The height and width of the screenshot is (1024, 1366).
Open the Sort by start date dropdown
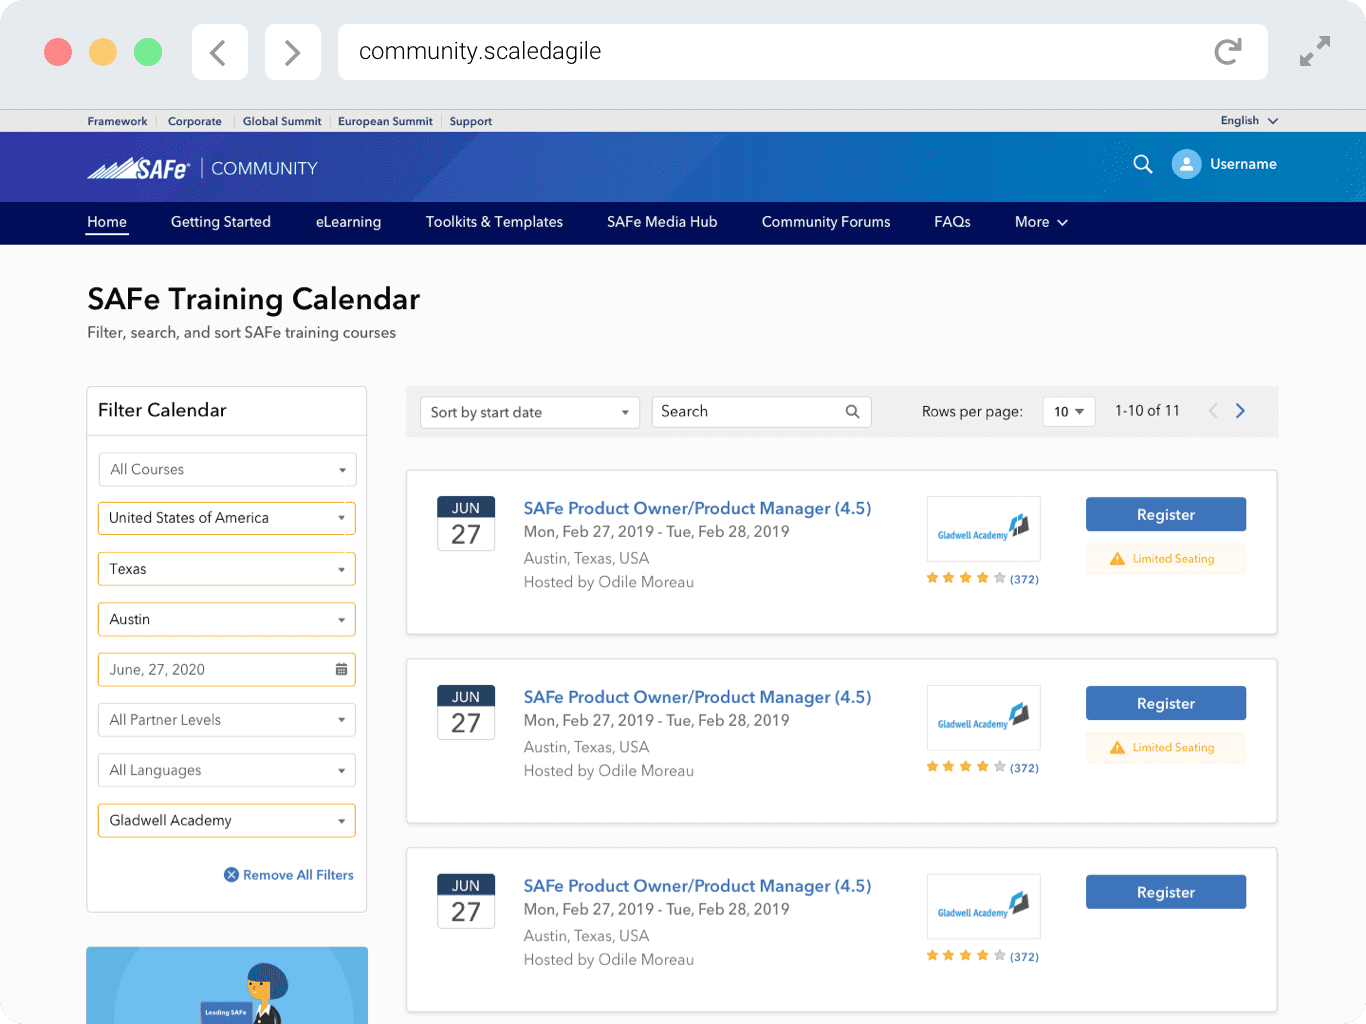click(x=529, y=412)
